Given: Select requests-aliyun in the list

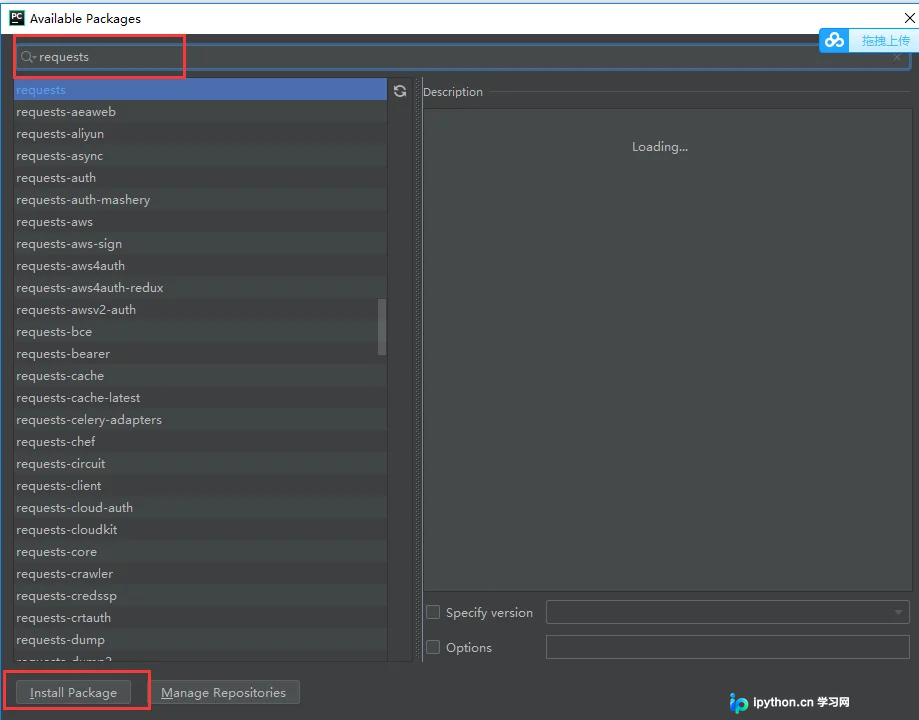Looking at the screenshot, I should pyautogui.click(x=200, y=134).
